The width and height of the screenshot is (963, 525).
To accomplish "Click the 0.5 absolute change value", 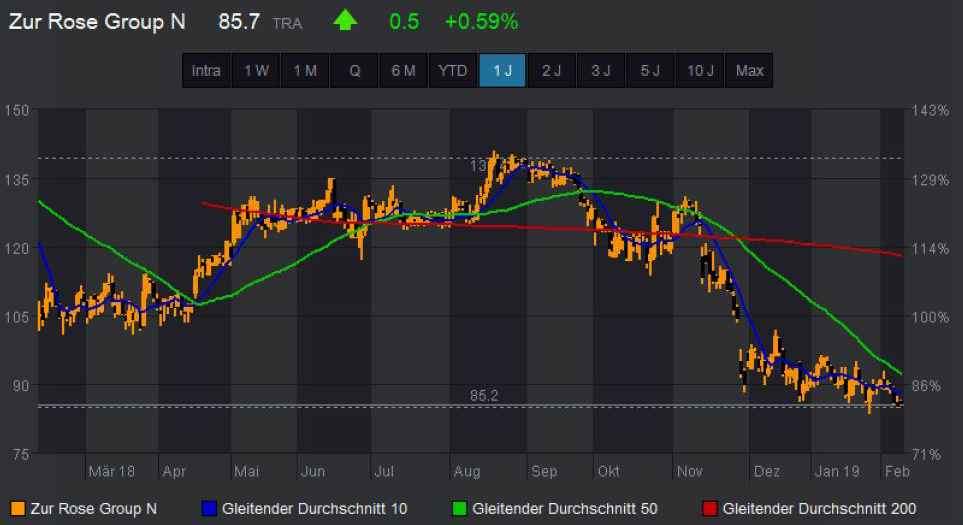I will 404,21.
